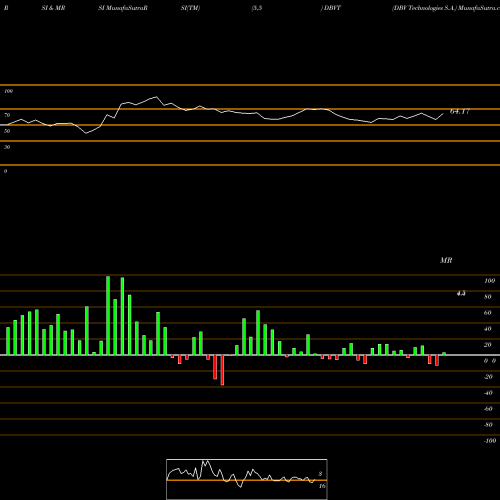This screenshot has height=500, width=500.
Task: Click the '(DBV Technologies S.A.) MunafaSutra' title text
Action: [446, 8]
